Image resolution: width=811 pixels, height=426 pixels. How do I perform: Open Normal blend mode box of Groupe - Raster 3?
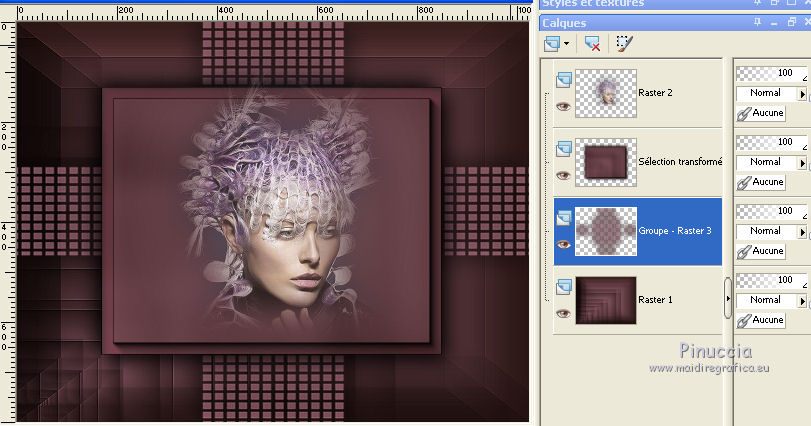[766, 232]
